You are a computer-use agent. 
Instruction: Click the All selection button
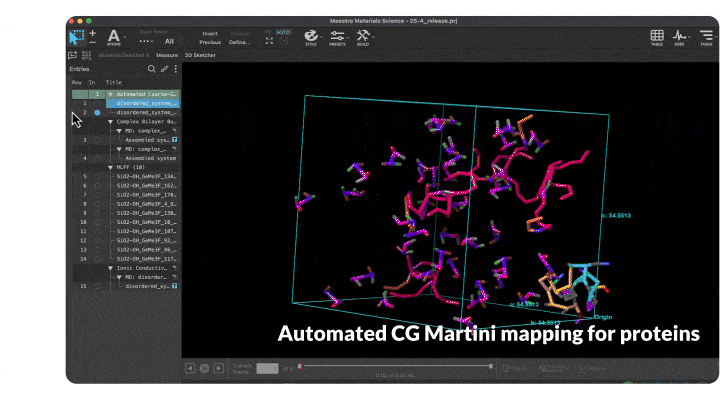point(169,41)
